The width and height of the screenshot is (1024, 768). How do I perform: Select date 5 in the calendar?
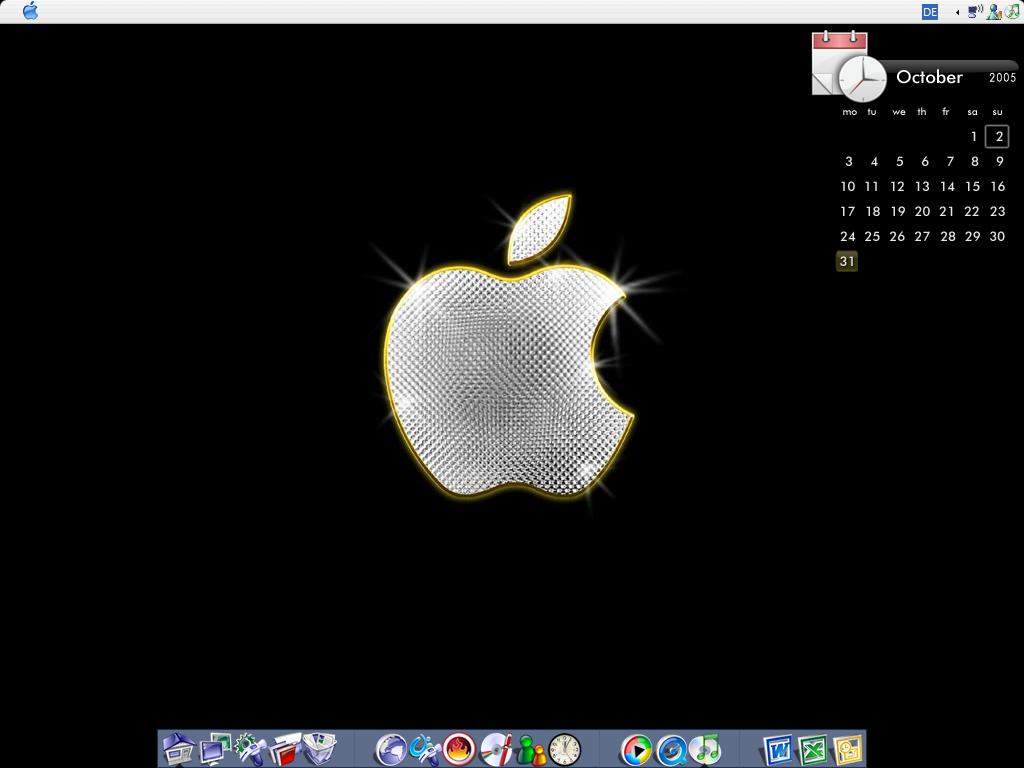(899, 161)
